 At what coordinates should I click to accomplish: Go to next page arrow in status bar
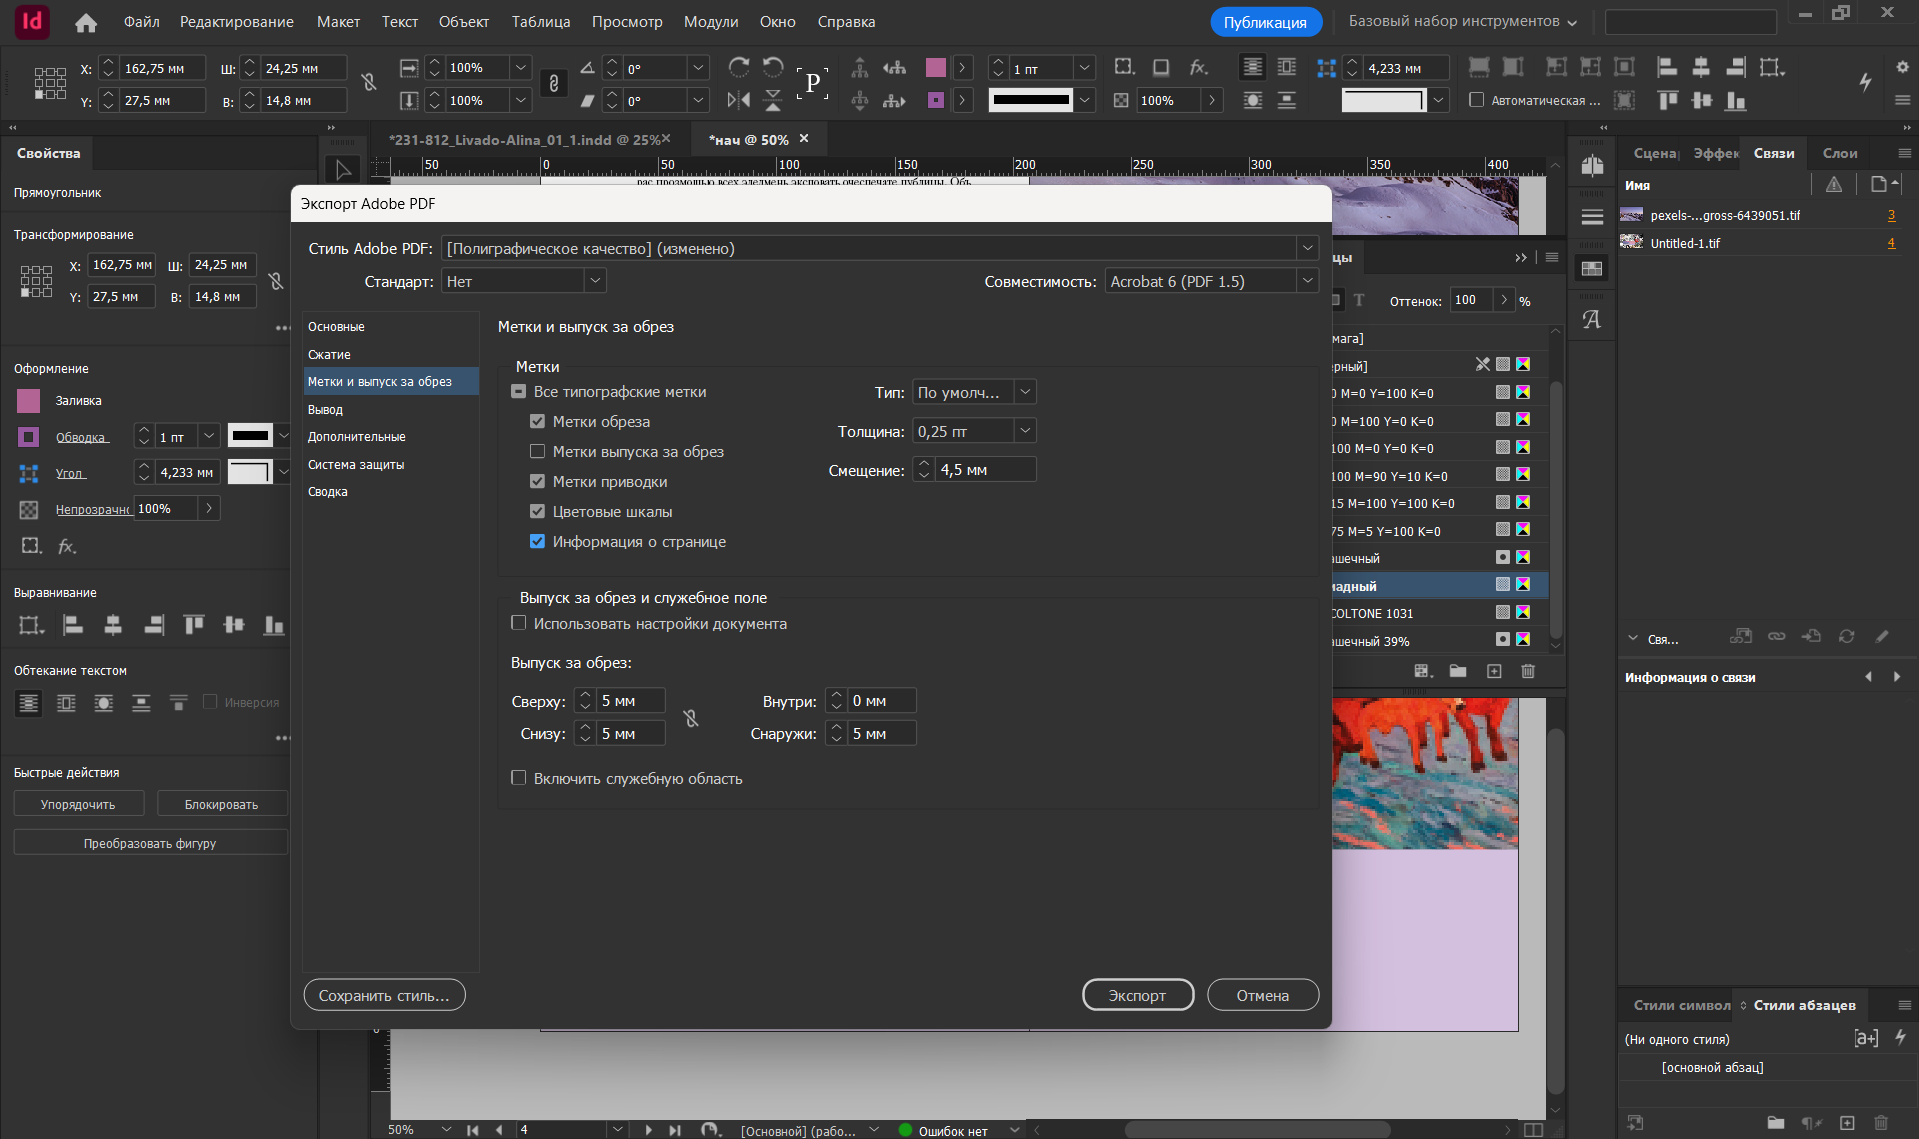pos(648,1130)
